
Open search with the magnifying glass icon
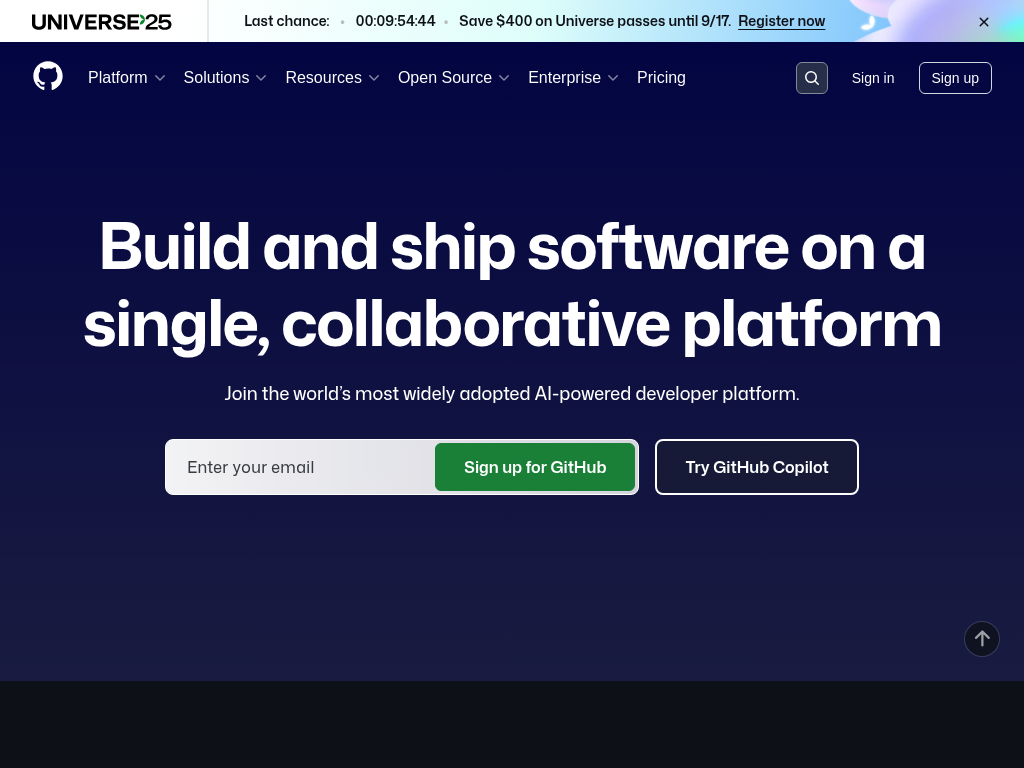[x=811, y=78]
